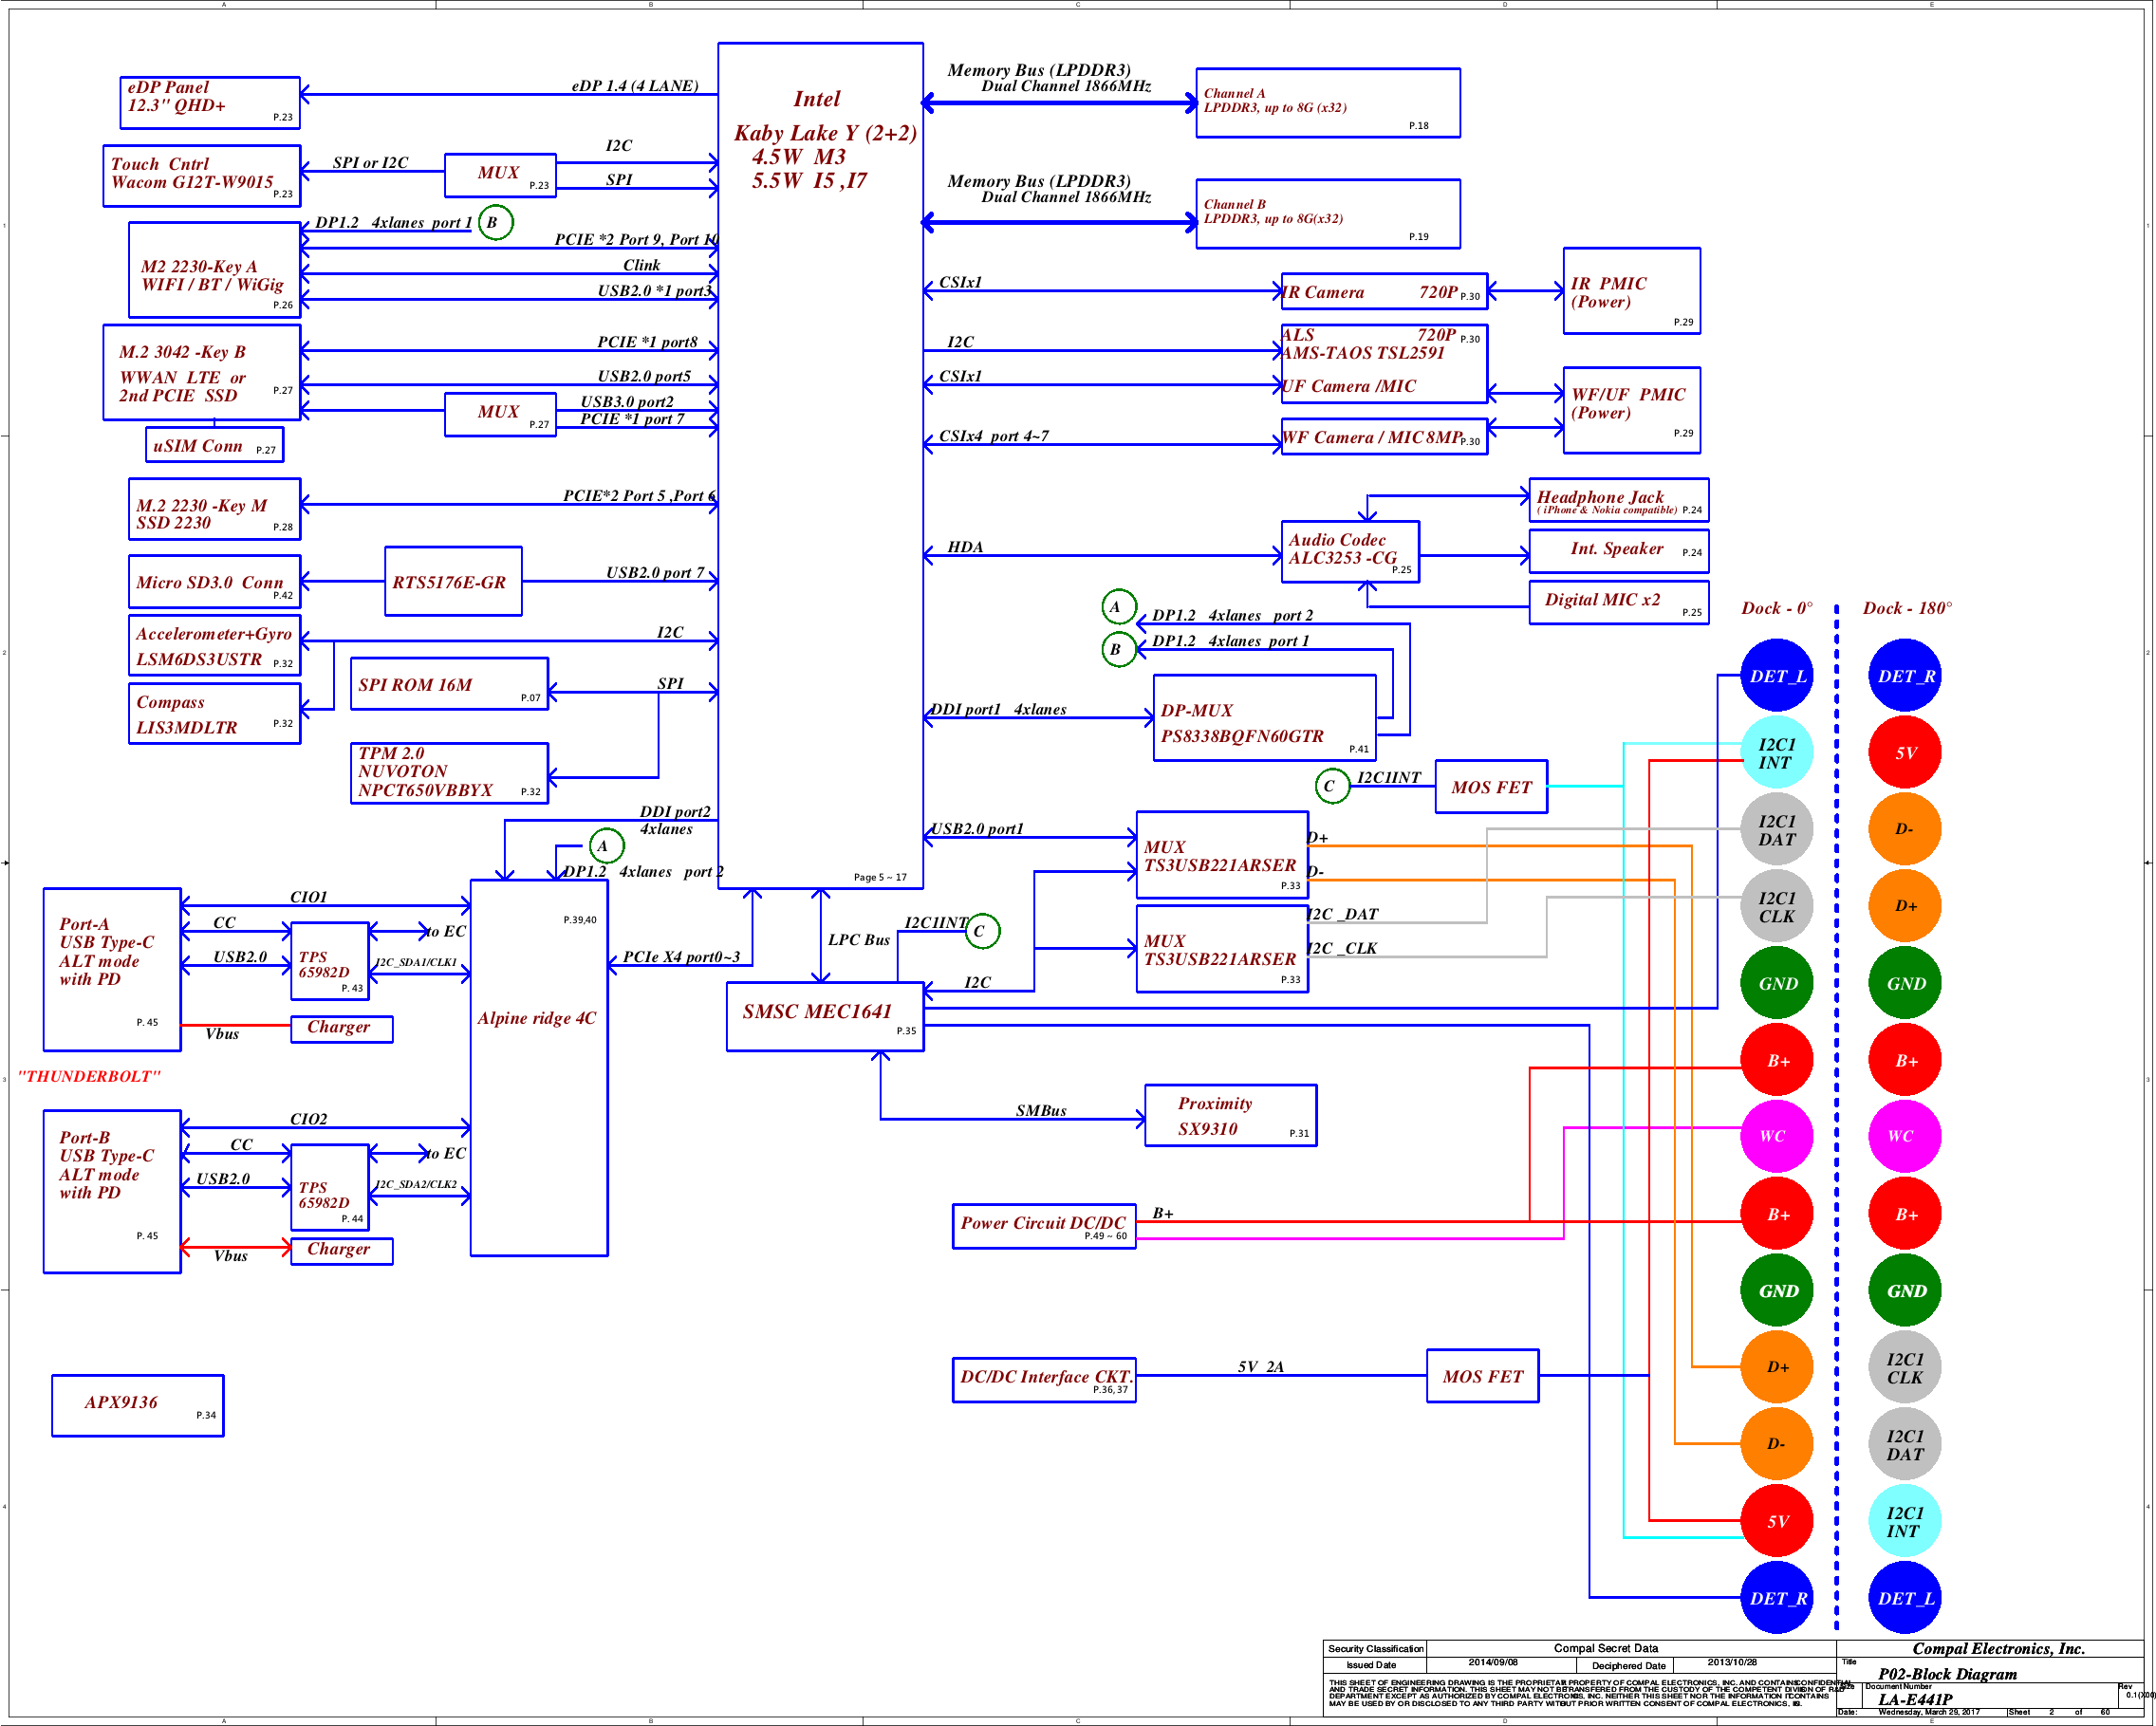Select the 'LPC Bus' label
2156x1726 pixels.
click(x=859, y=940)
